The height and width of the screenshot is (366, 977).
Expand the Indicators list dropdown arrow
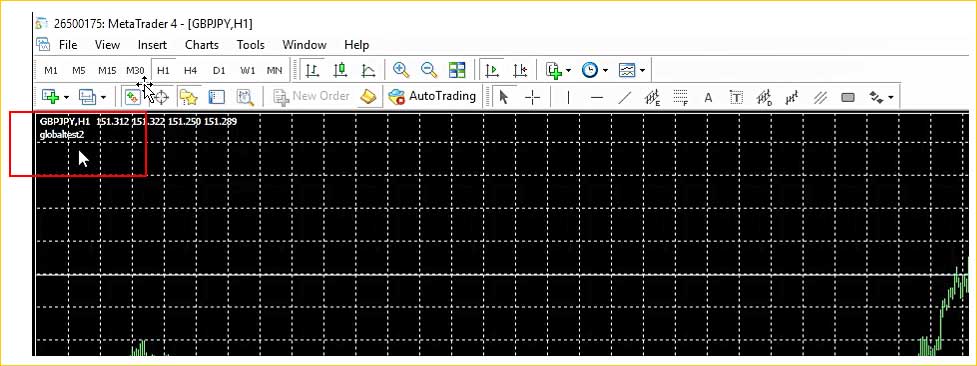(568, 71)
